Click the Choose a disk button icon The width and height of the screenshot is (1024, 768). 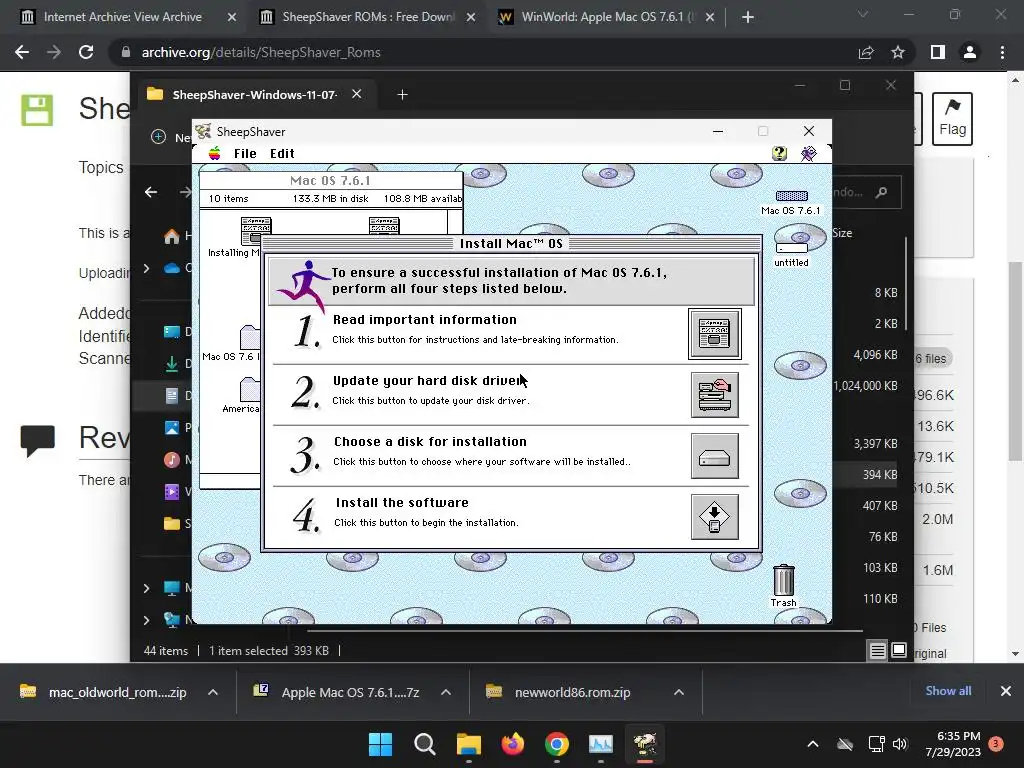(x=714, y=456)
